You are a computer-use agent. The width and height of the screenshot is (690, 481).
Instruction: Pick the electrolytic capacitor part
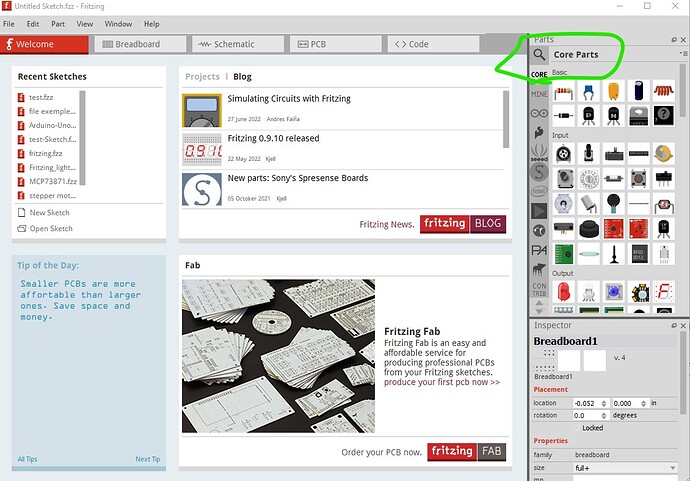click(x=639, y=91)
